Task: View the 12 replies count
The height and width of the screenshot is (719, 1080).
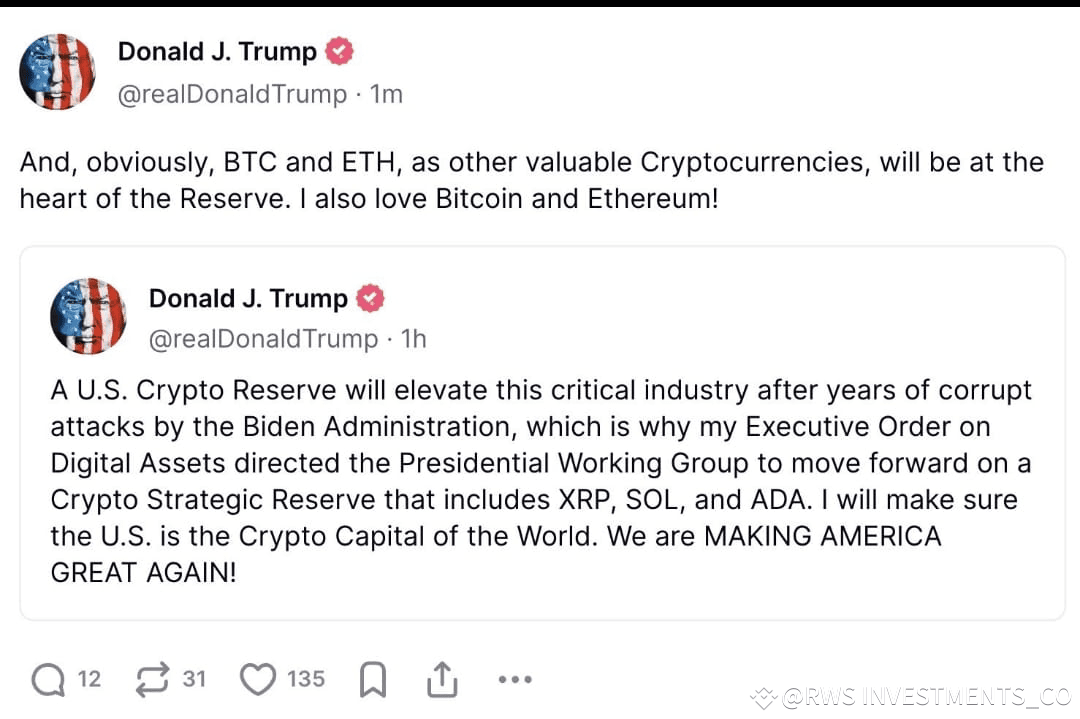Action: (x=89, y=679)
